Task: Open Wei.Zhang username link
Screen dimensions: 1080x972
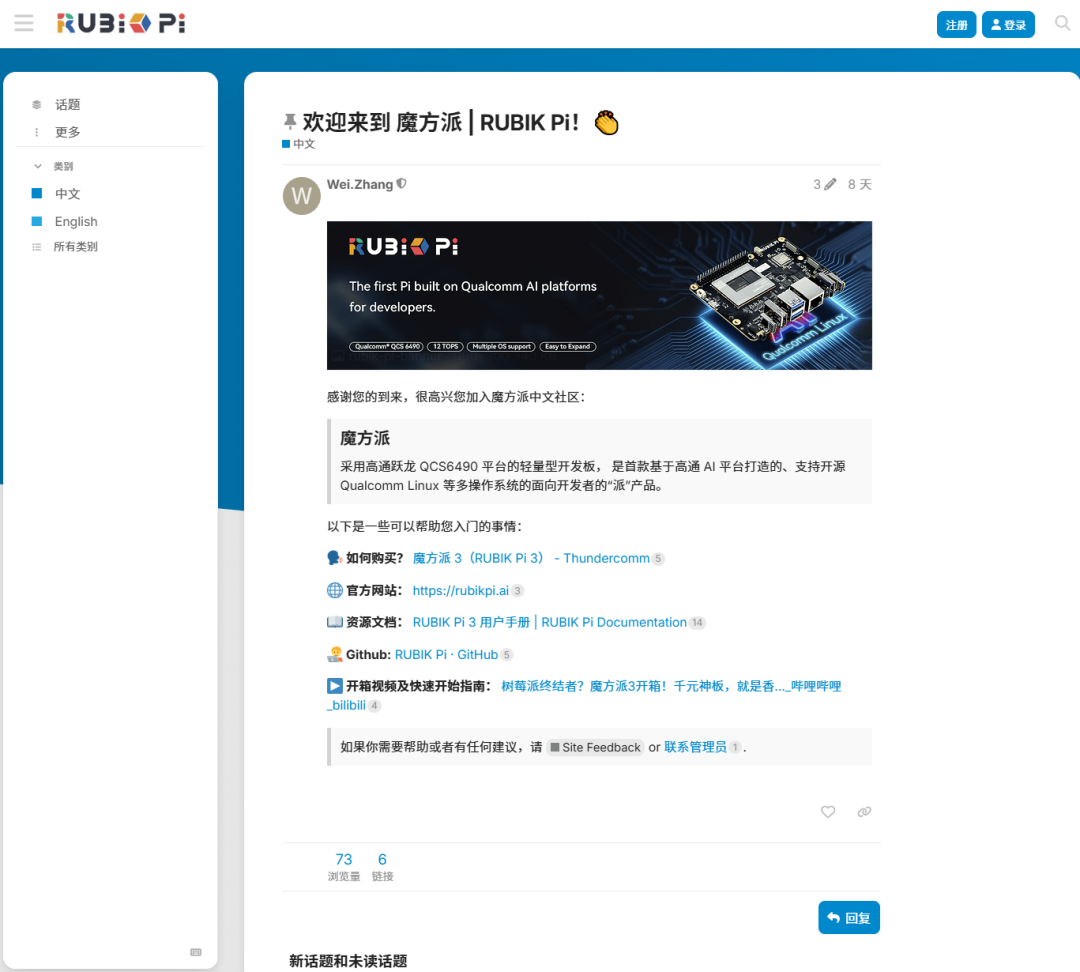Action: click(360, 184)
